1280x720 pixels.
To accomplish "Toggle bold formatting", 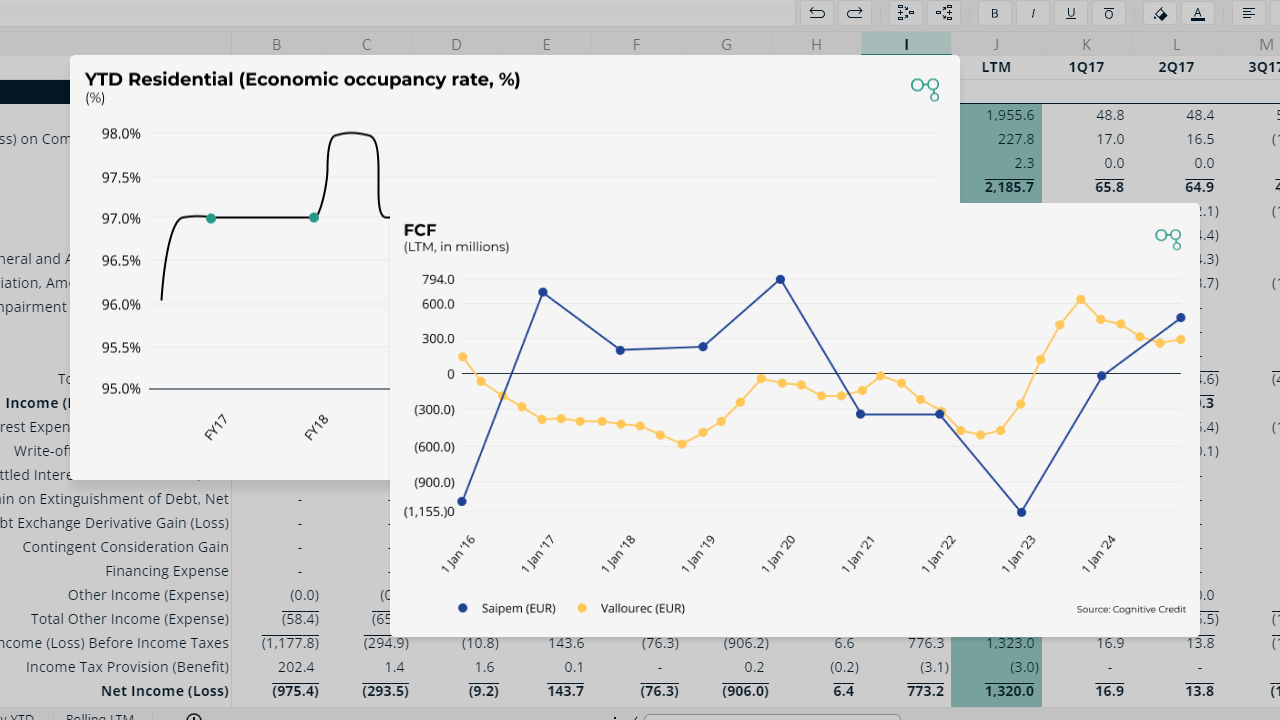I will coord(995,13).
